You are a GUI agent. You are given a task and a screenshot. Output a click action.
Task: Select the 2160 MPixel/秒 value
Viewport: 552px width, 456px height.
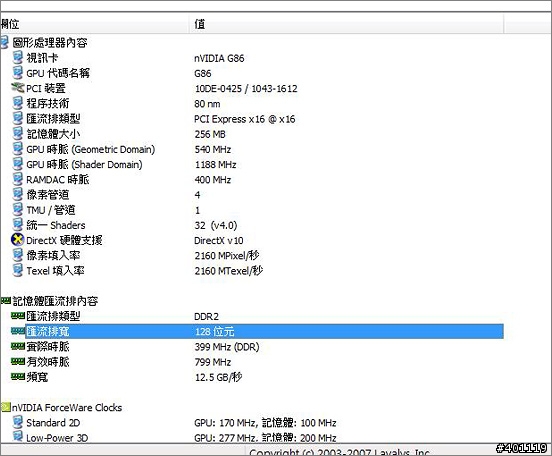click(227, 255)
